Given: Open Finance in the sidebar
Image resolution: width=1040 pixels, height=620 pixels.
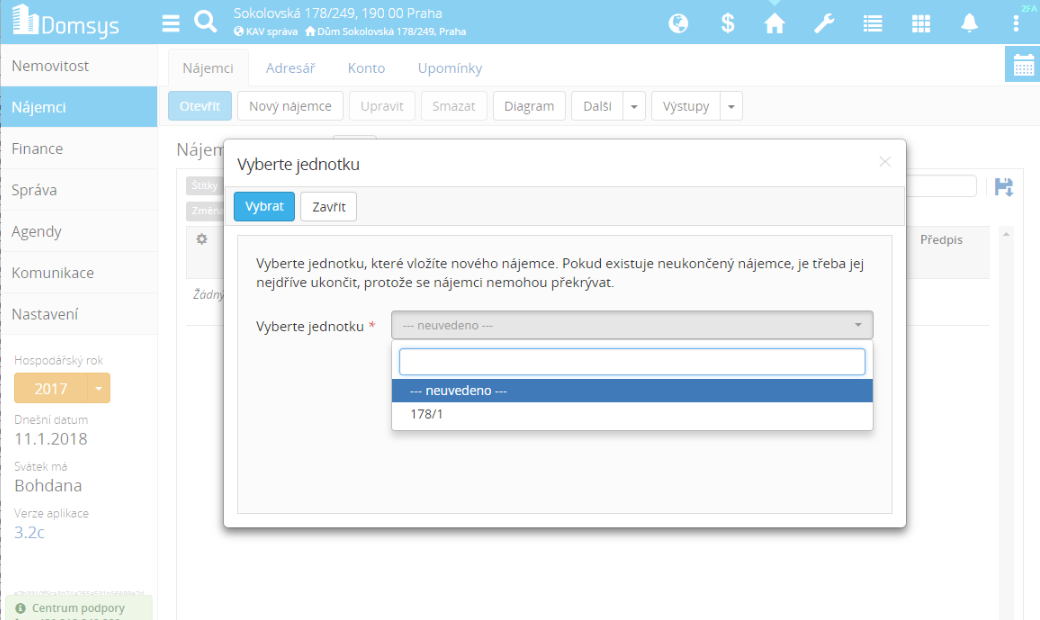Looking at the screenshot, I should coord(78,149).
